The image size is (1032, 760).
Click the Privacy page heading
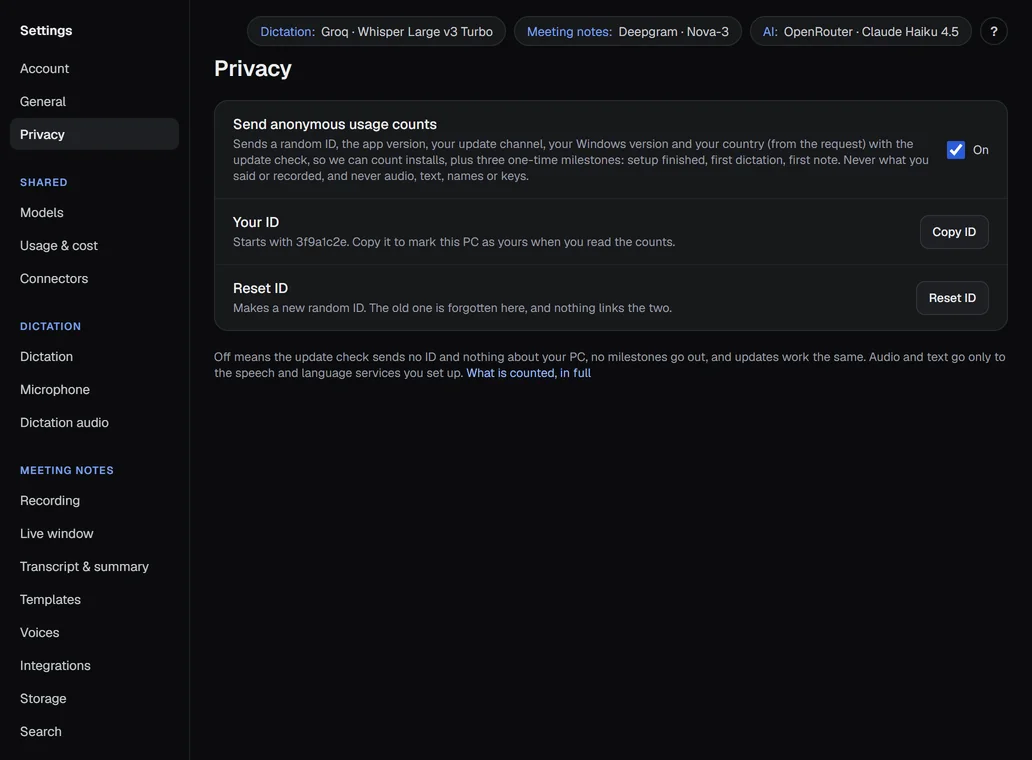point(253,68)
